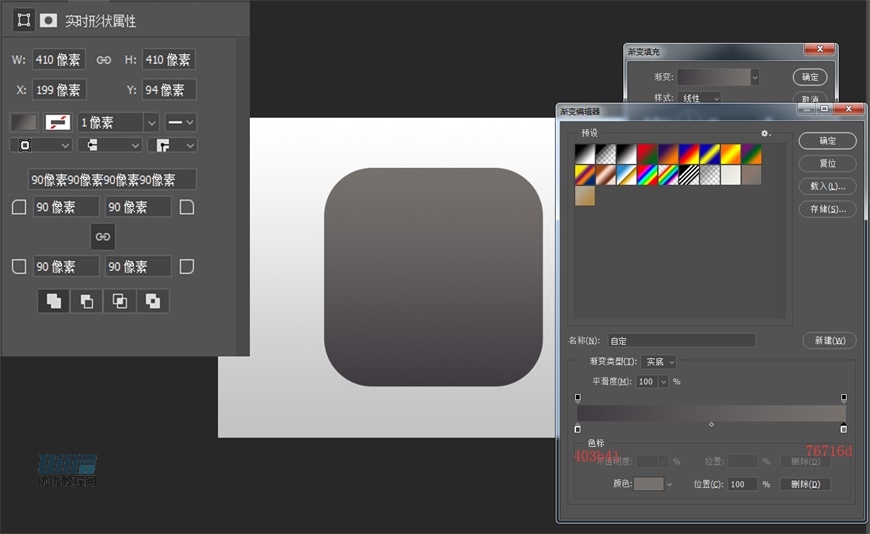Click the stroke color swatch with red slash

tap(58, 122)
